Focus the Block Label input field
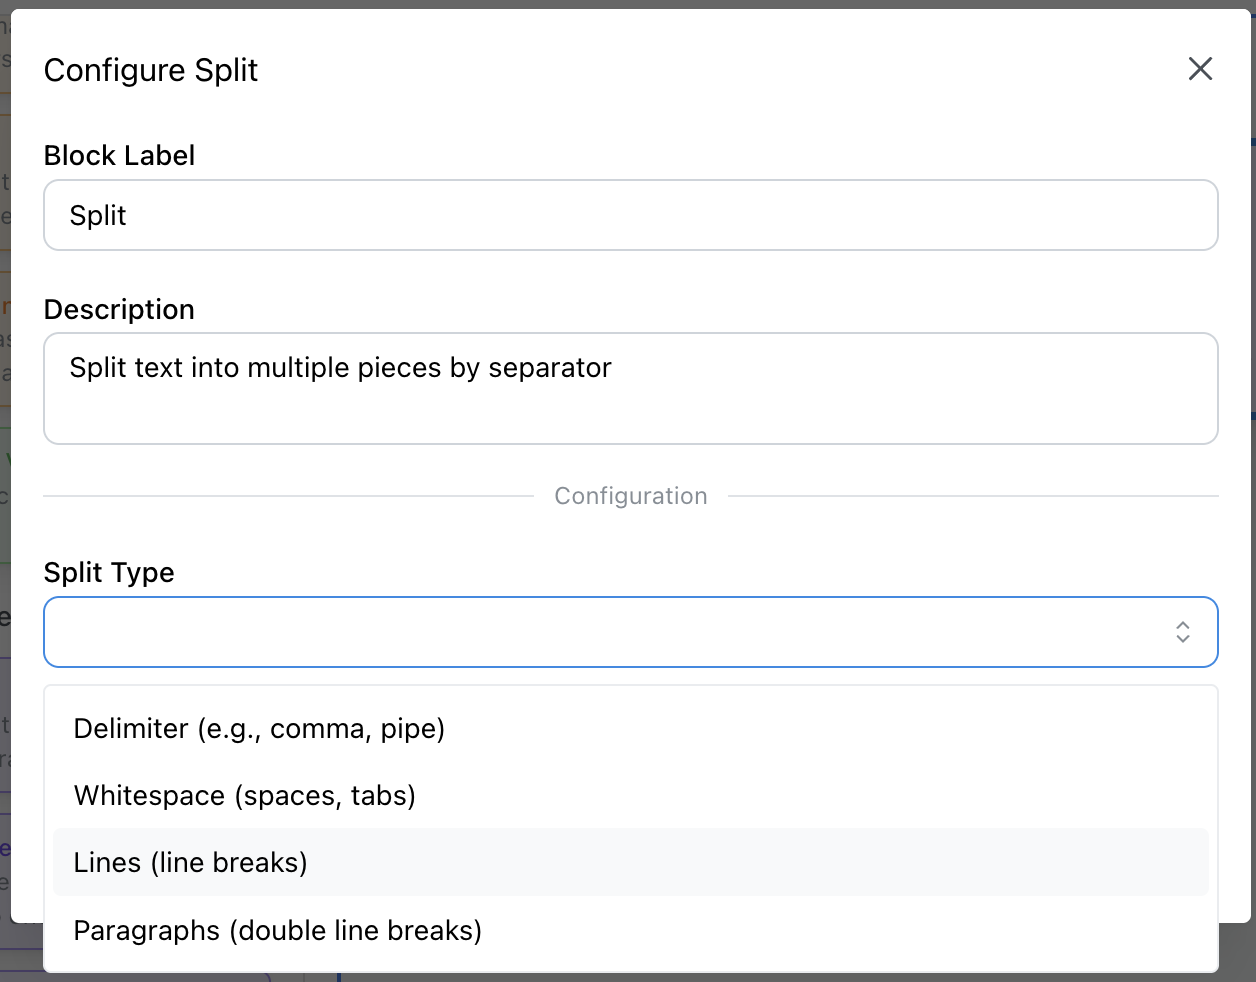Screen dimensions: 1256x982 (x=630, y=215)
